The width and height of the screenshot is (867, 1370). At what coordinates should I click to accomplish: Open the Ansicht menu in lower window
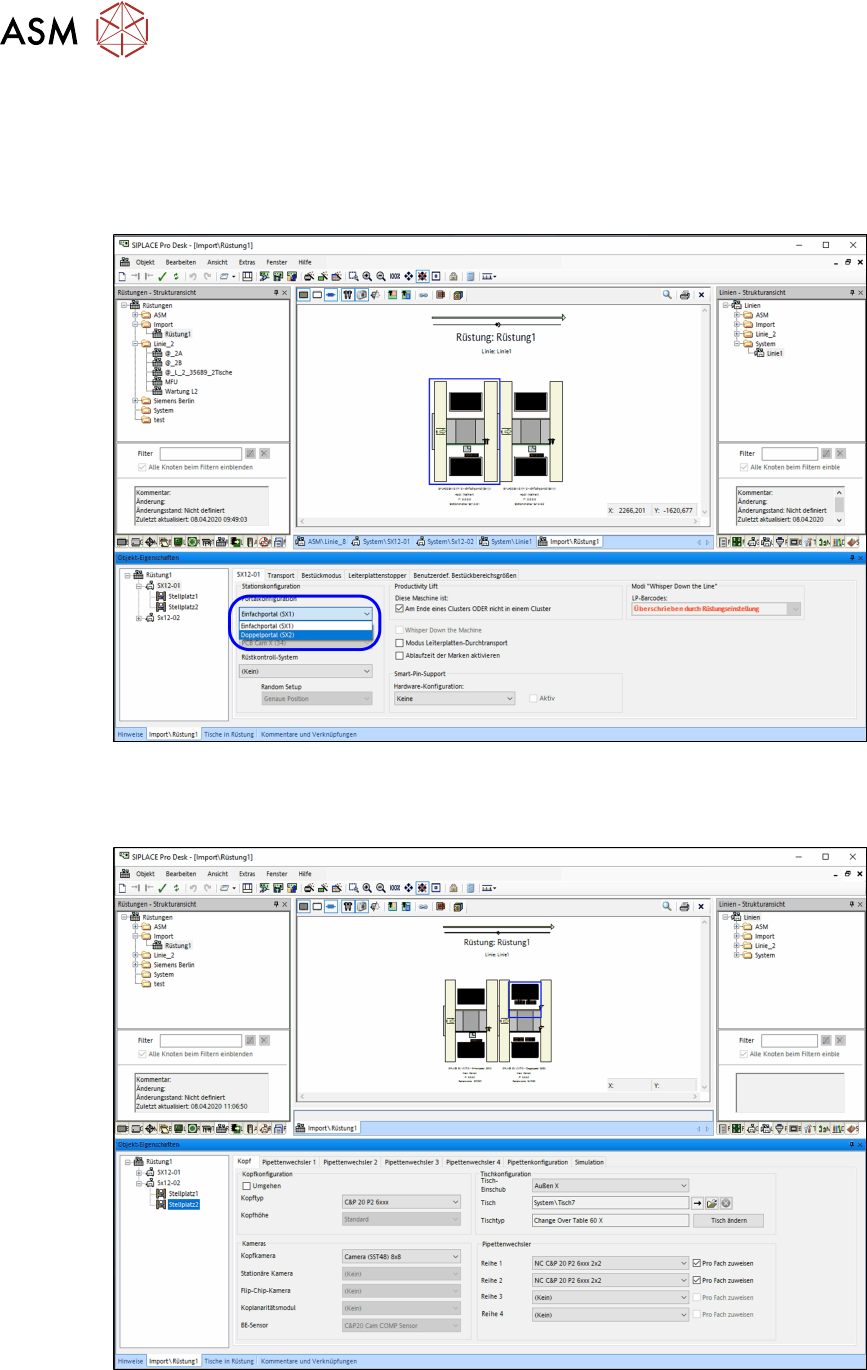(x=218, y=872)
